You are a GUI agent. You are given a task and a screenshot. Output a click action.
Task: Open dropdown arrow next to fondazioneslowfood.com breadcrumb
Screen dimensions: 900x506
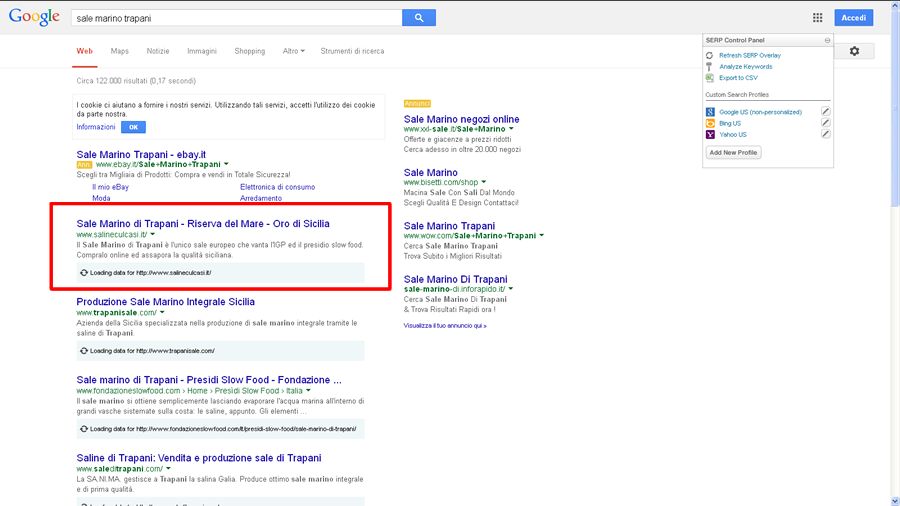(x=308, y=391)
